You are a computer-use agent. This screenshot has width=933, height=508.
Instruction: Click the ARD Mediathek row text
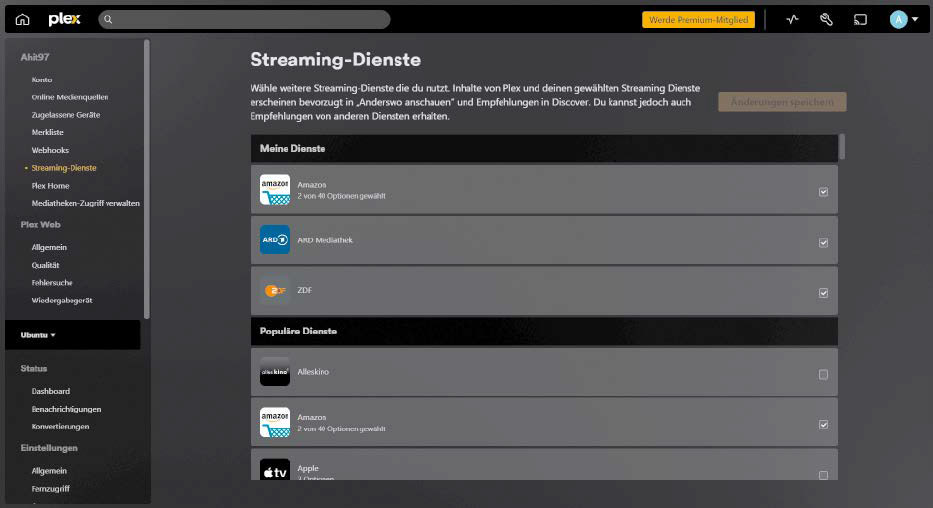(x=325, y=240)
